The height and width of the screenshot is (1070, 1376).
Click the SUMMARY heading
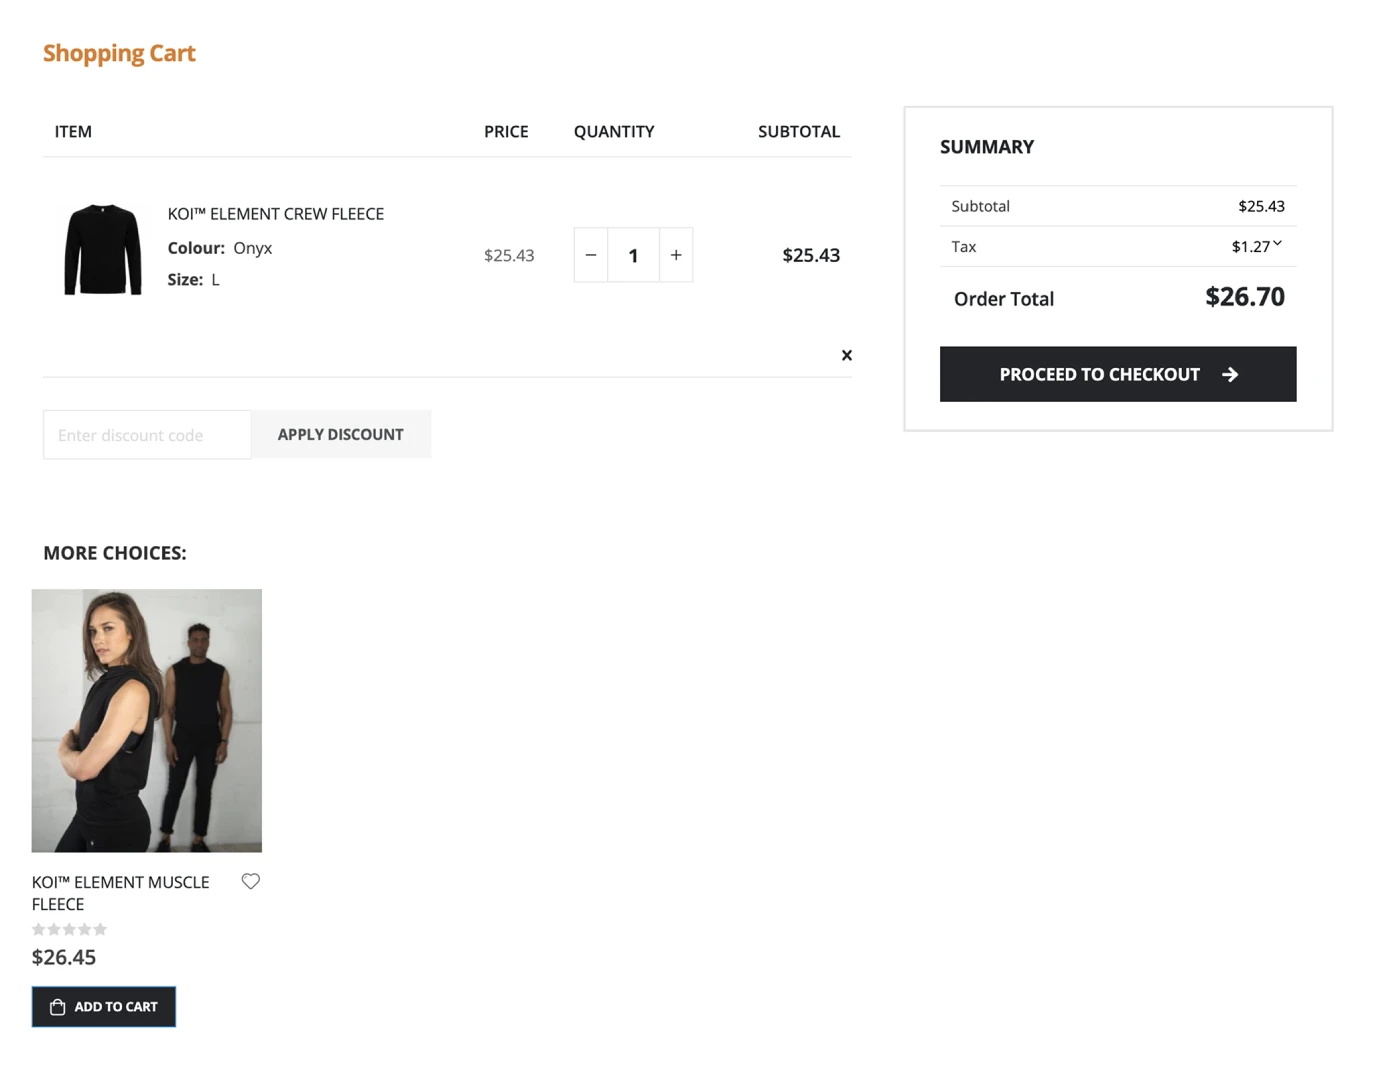[987, 147]
